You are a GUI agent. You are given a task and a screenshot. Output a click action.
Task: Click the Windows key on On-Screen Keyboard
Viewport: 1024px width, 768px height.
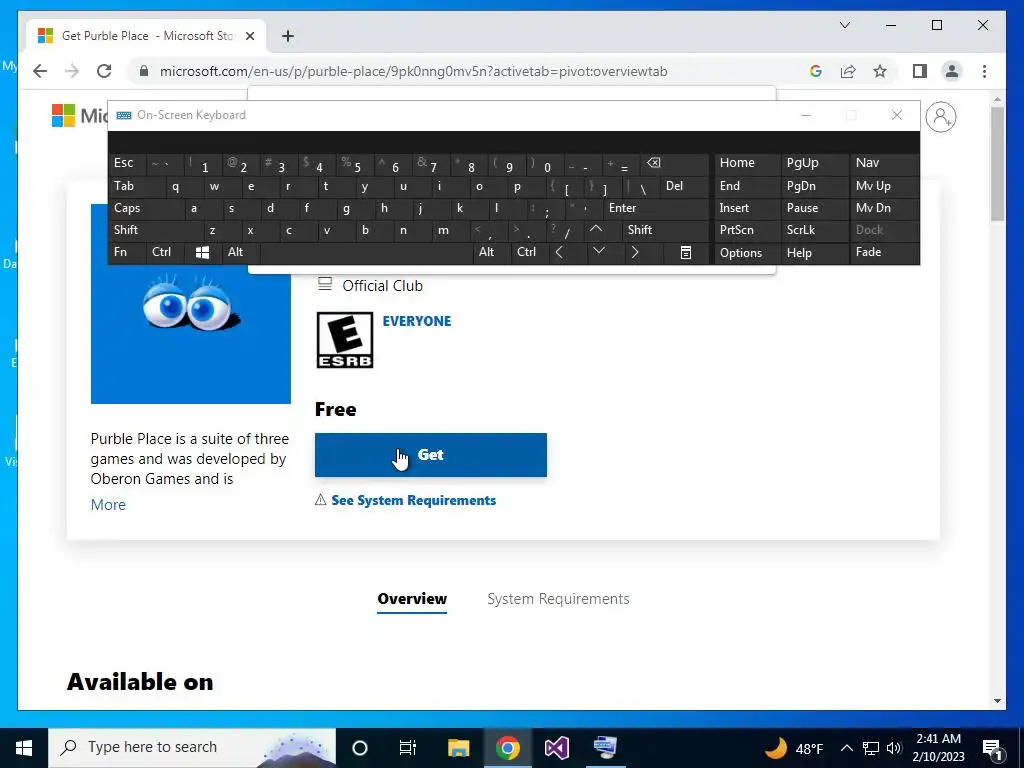click(202, 252)
